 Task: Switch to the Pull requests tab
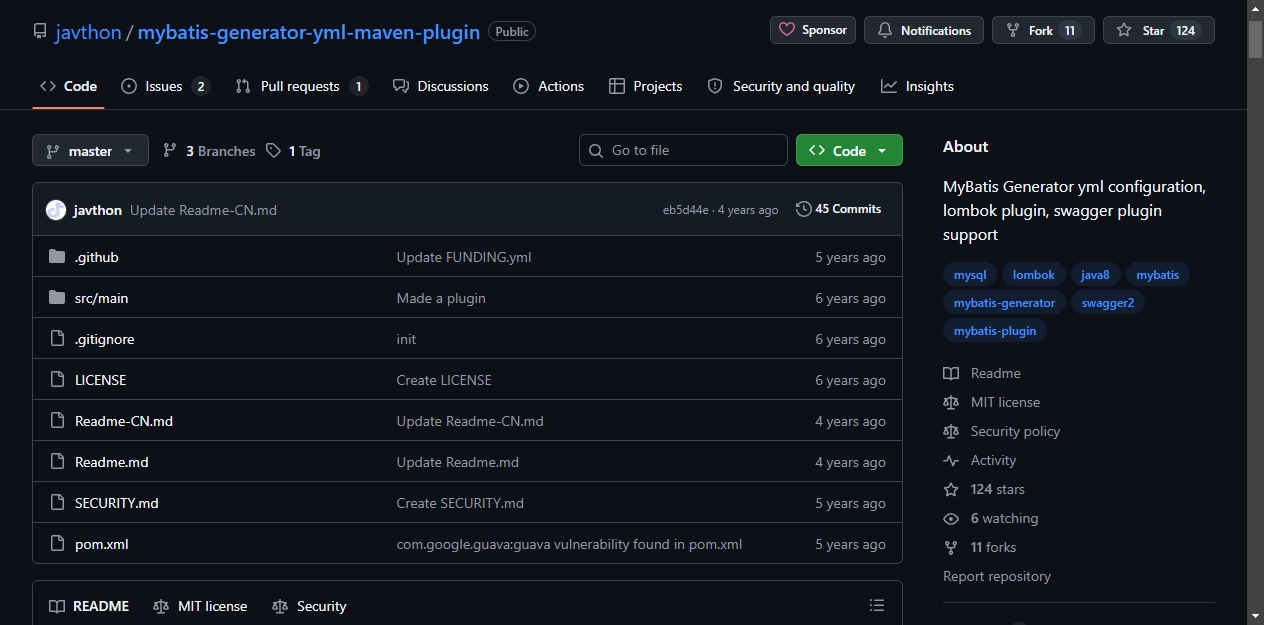301,86
